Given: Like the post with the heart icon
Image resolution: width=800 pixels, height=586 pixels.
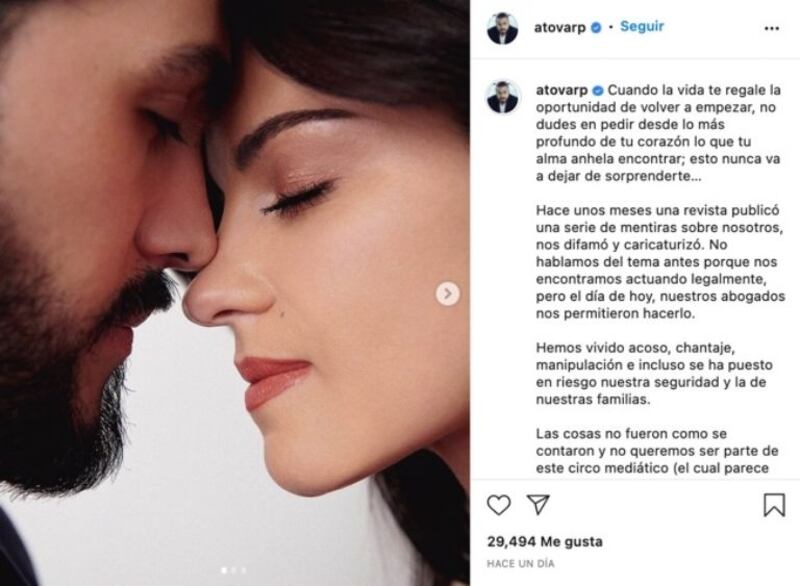Looking at the screenshot, I should (498, 505).
